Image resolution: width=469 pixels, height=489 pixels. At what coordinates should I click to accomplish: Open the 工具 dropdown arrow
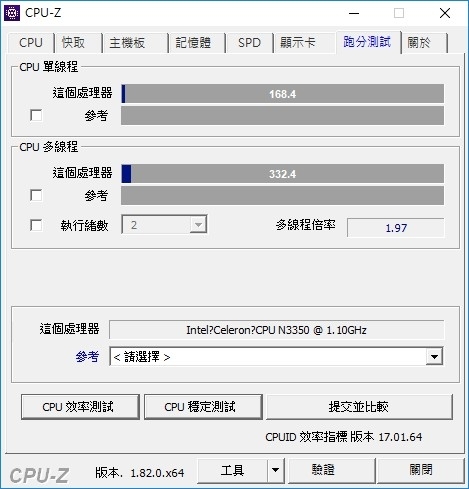tap(275, 471)
